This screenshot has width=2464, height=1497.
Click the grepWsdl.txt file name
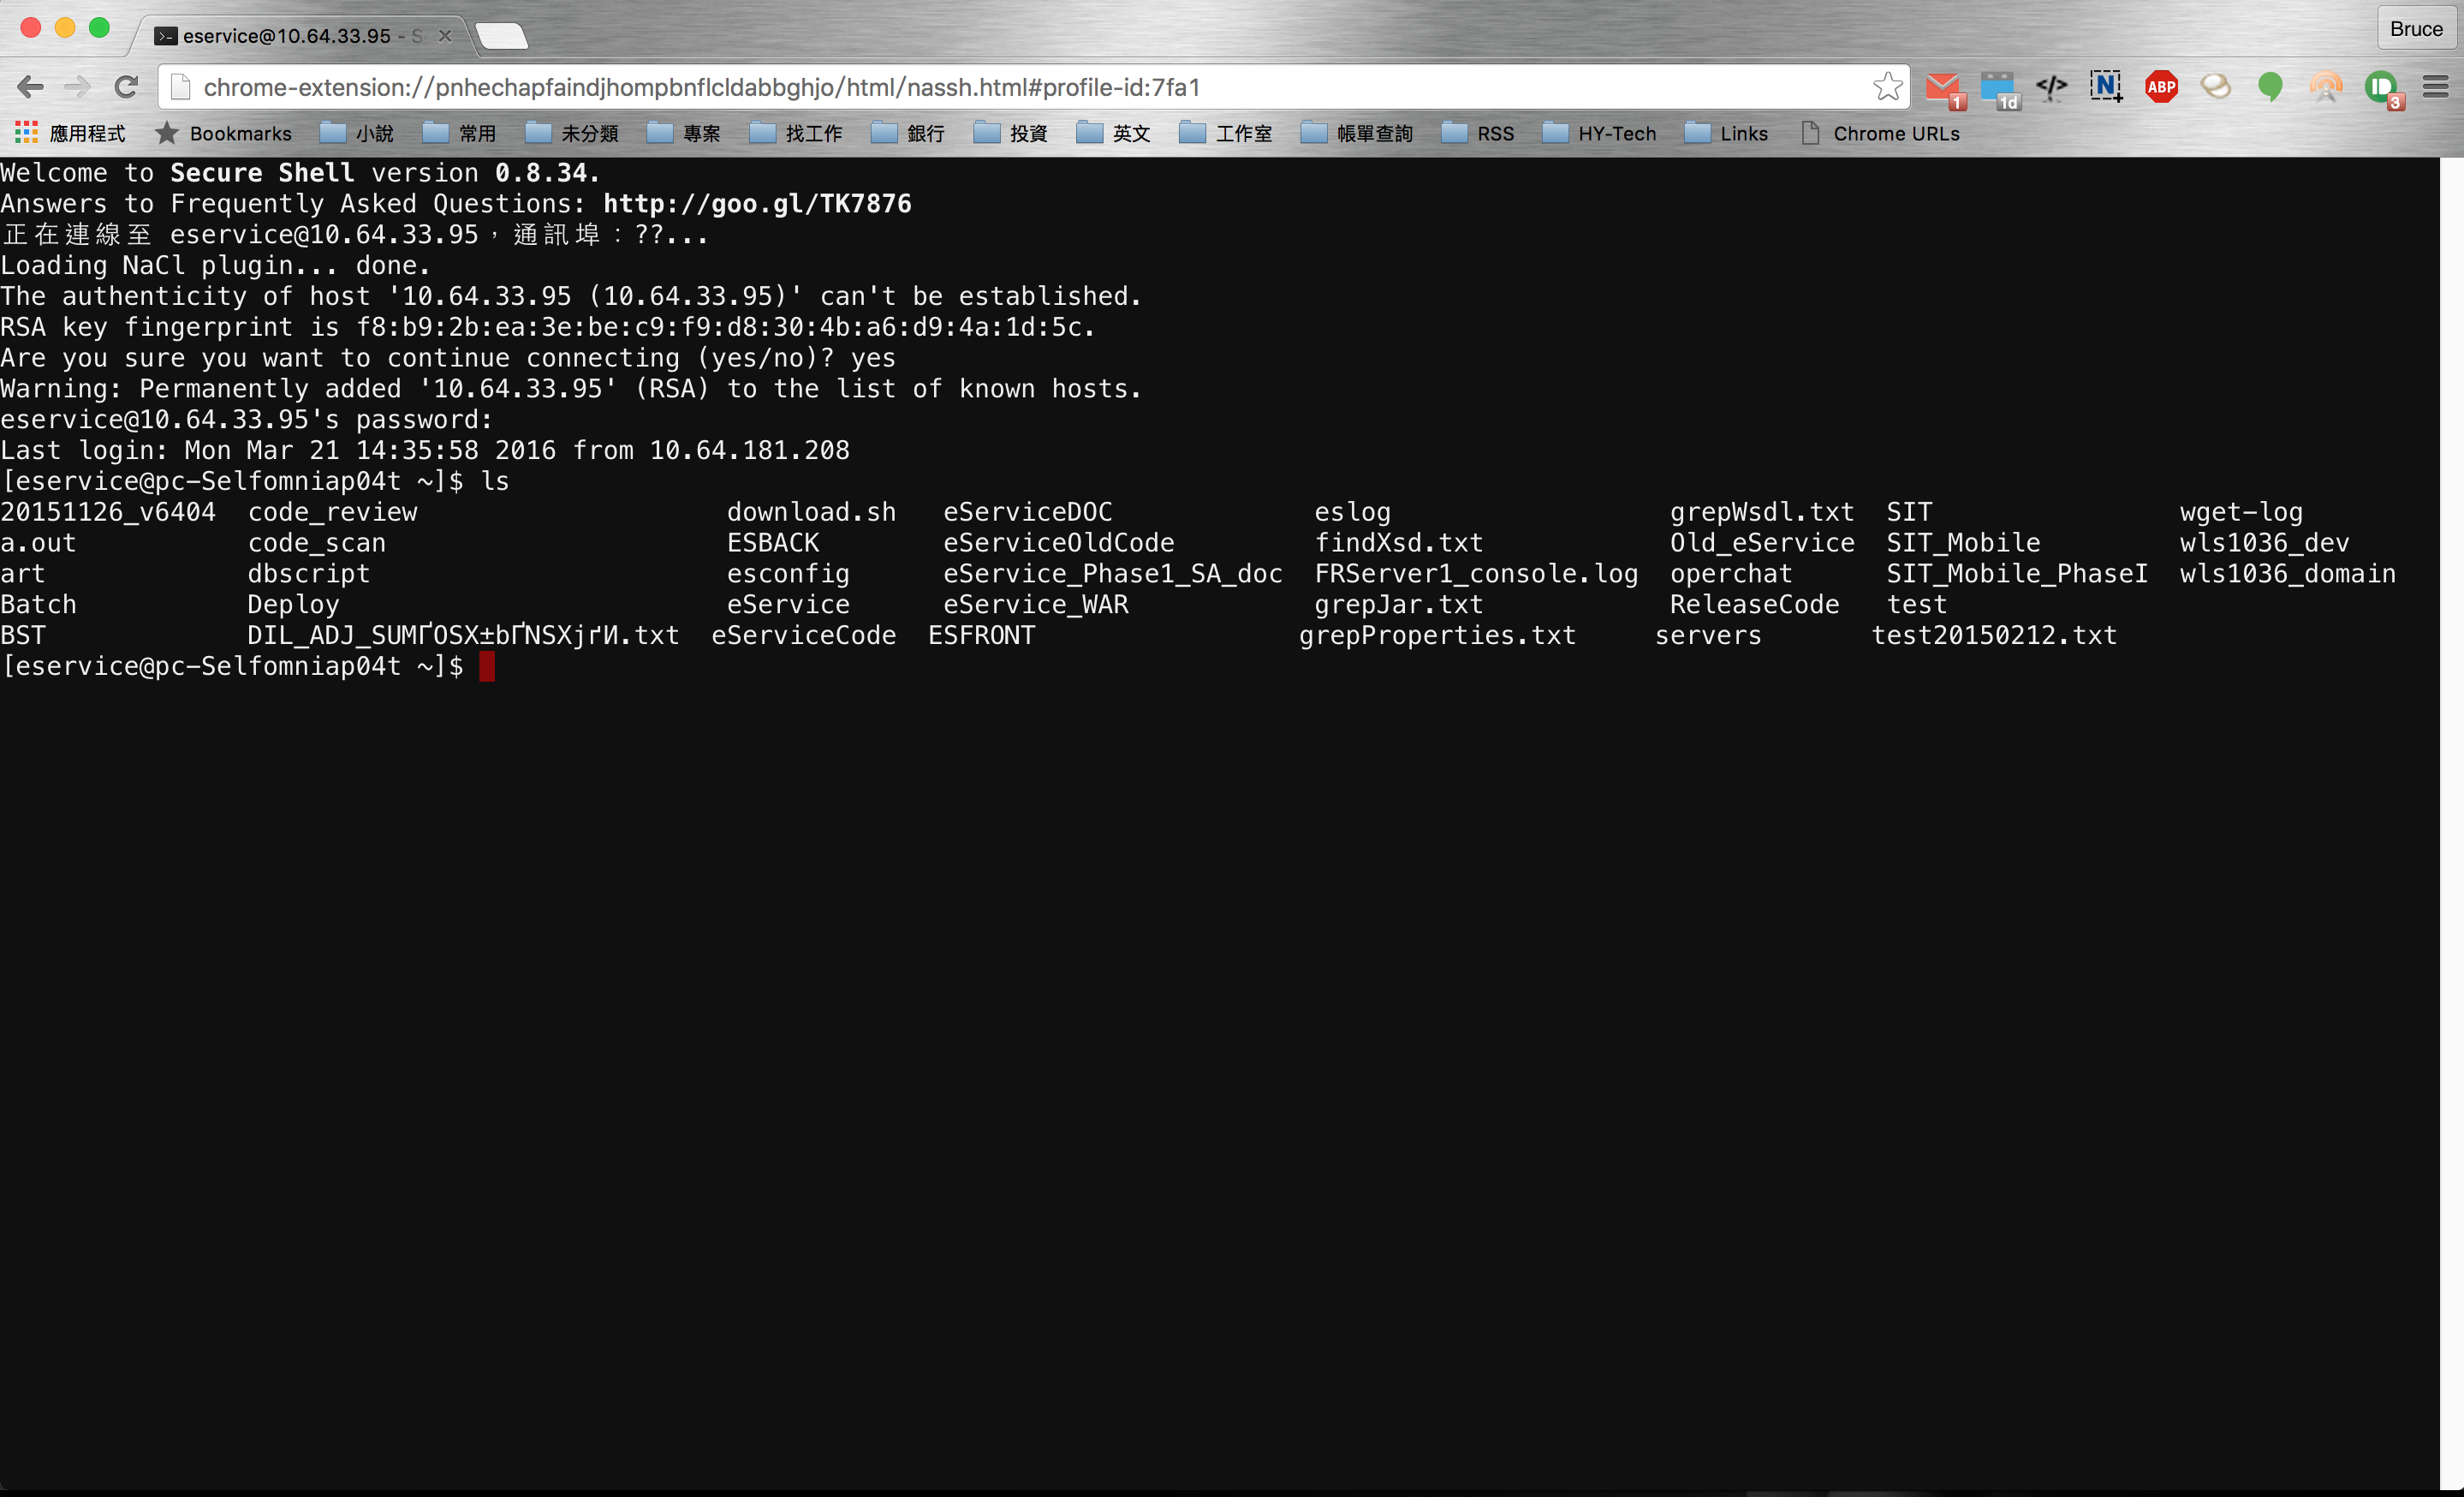[1762, 512]
